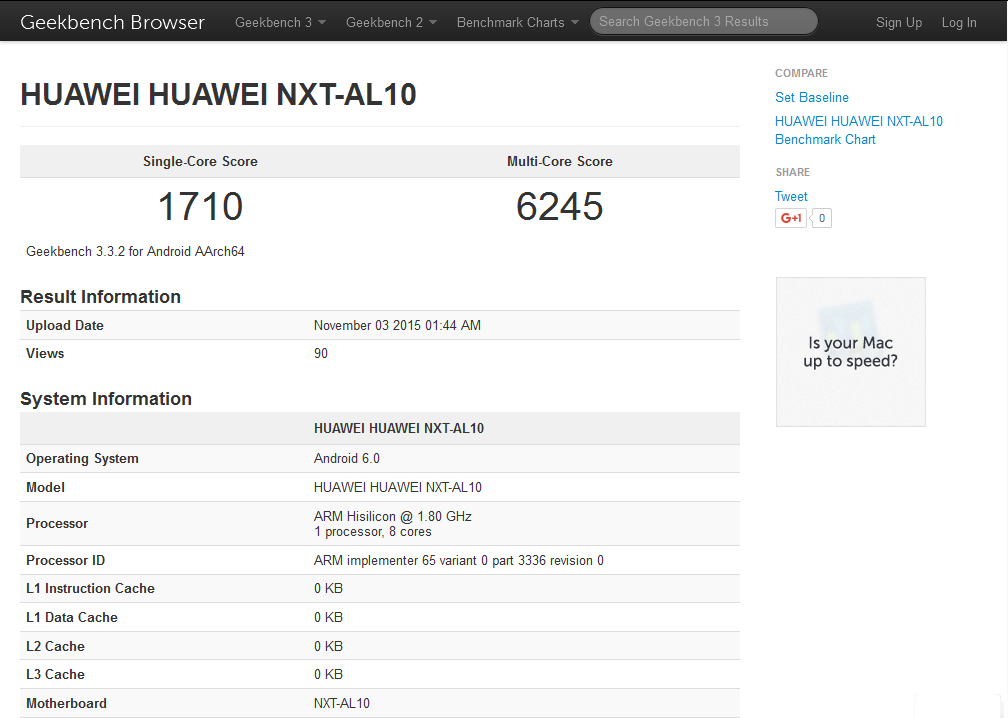
Task: Click the Set Baseline link
Action: click(x=812, y=97)
